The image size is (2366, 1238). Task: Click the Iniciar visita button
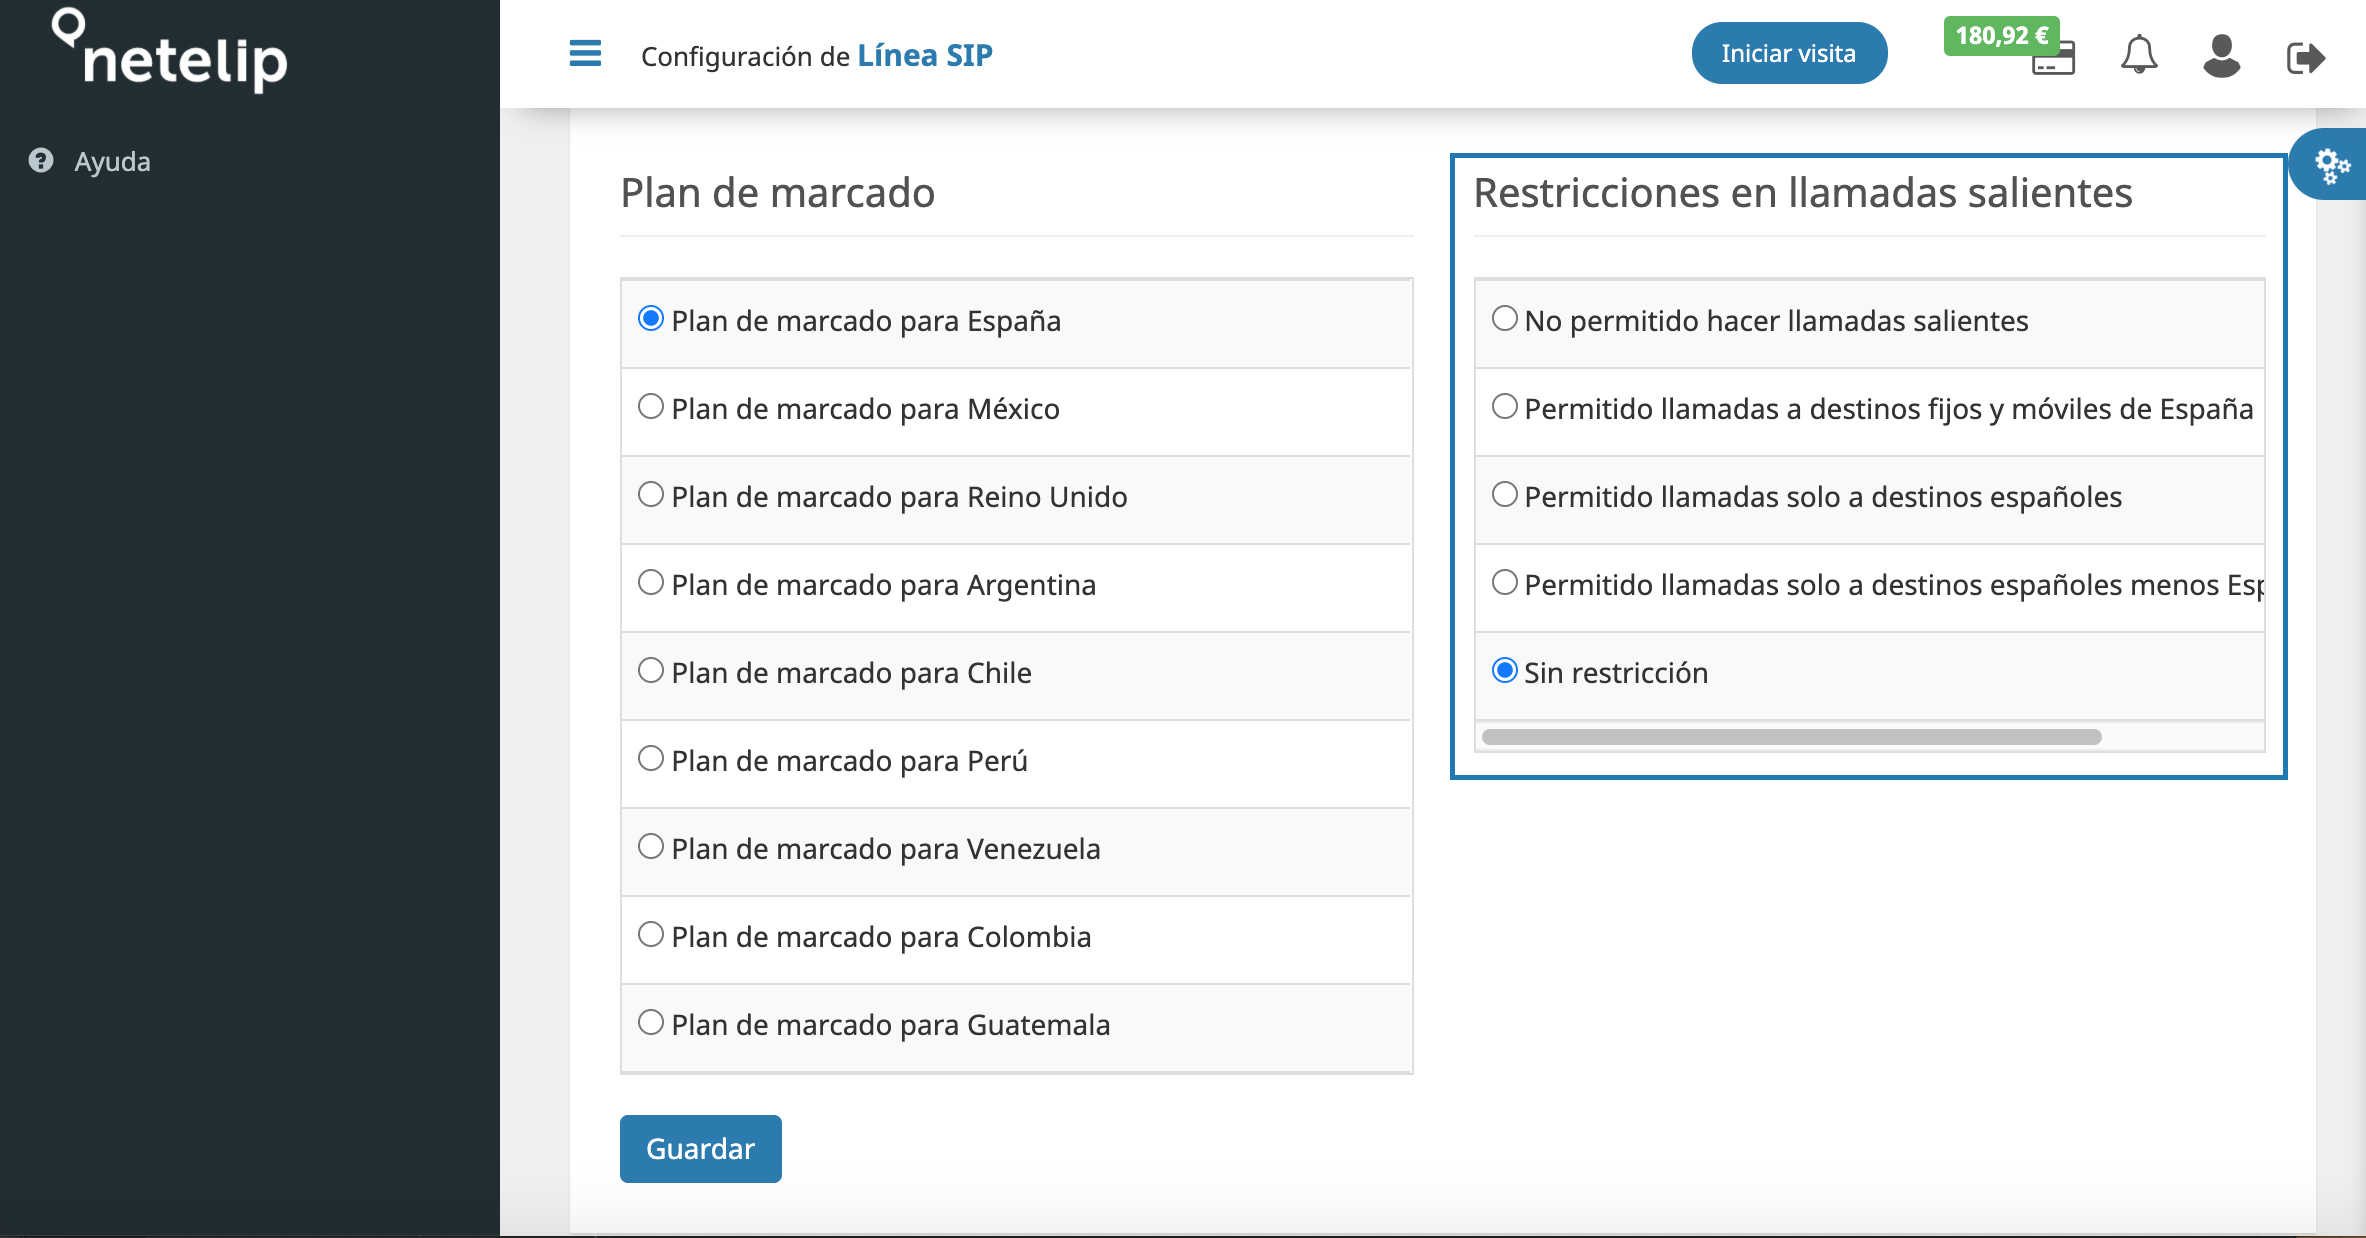(x=1789, y=52)
